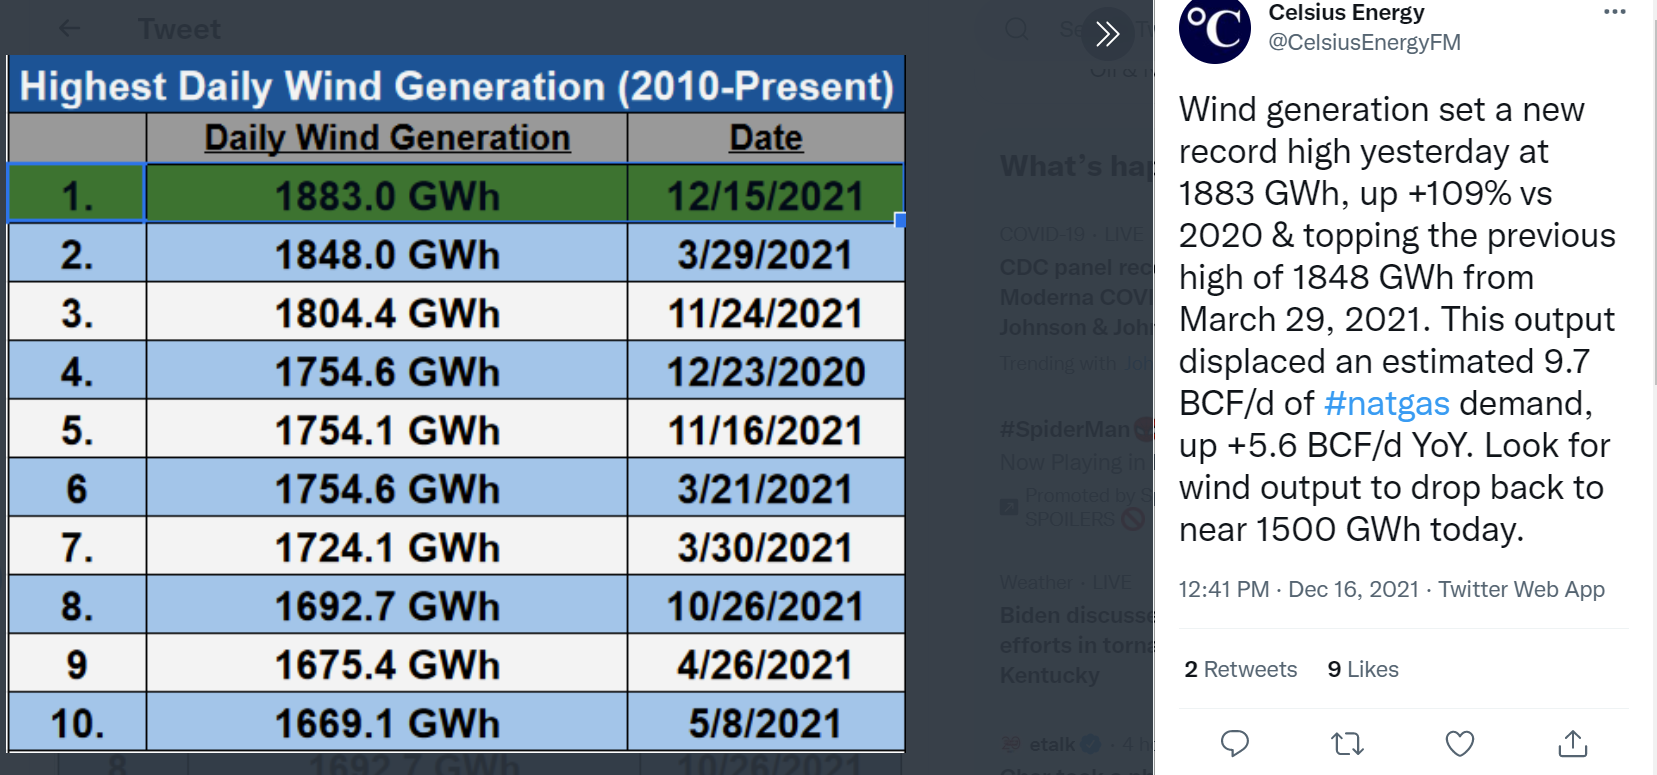View the 9 Likes list

1362,669
